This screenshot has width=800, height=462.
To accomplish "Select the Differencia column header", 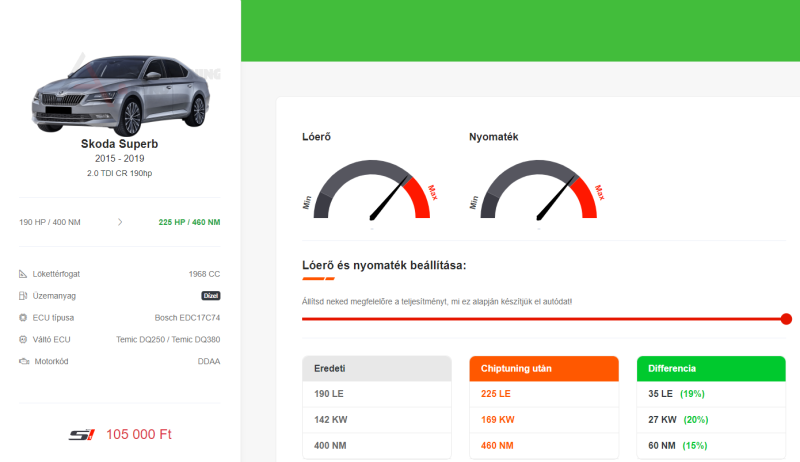I will tap(711, 368).
